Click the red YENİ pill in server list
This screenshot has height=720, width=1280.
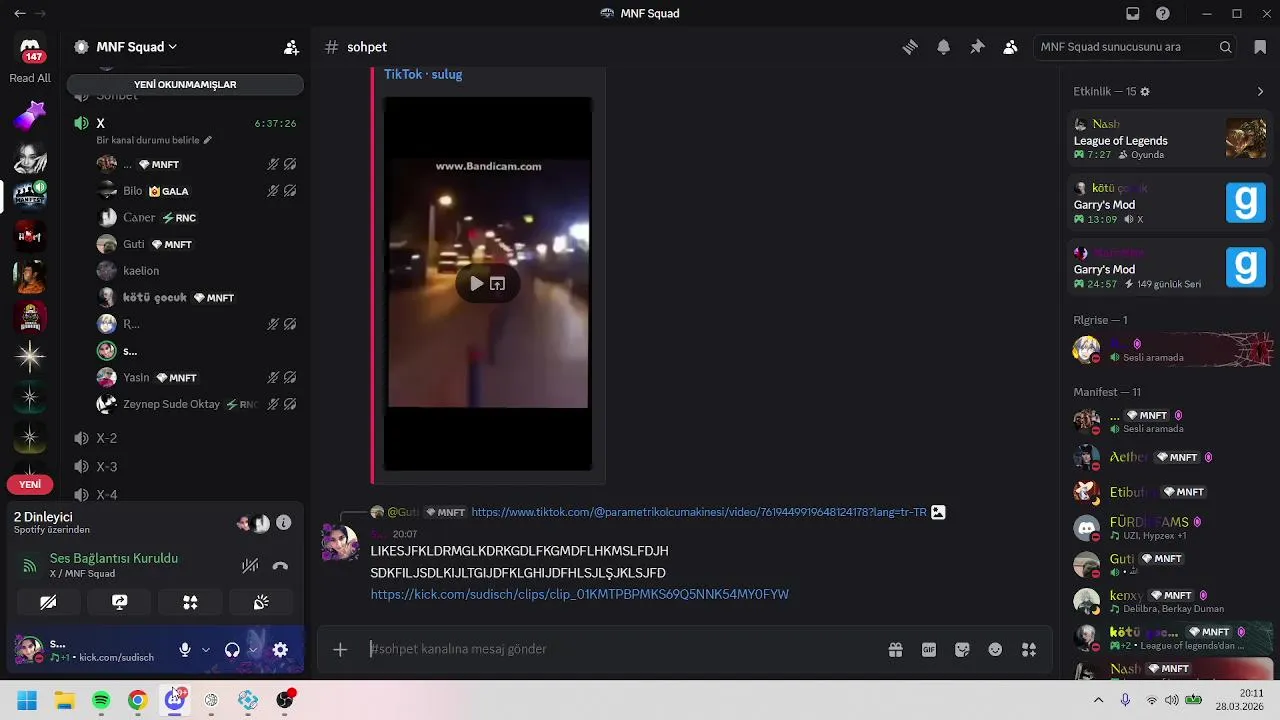(30, 484)
